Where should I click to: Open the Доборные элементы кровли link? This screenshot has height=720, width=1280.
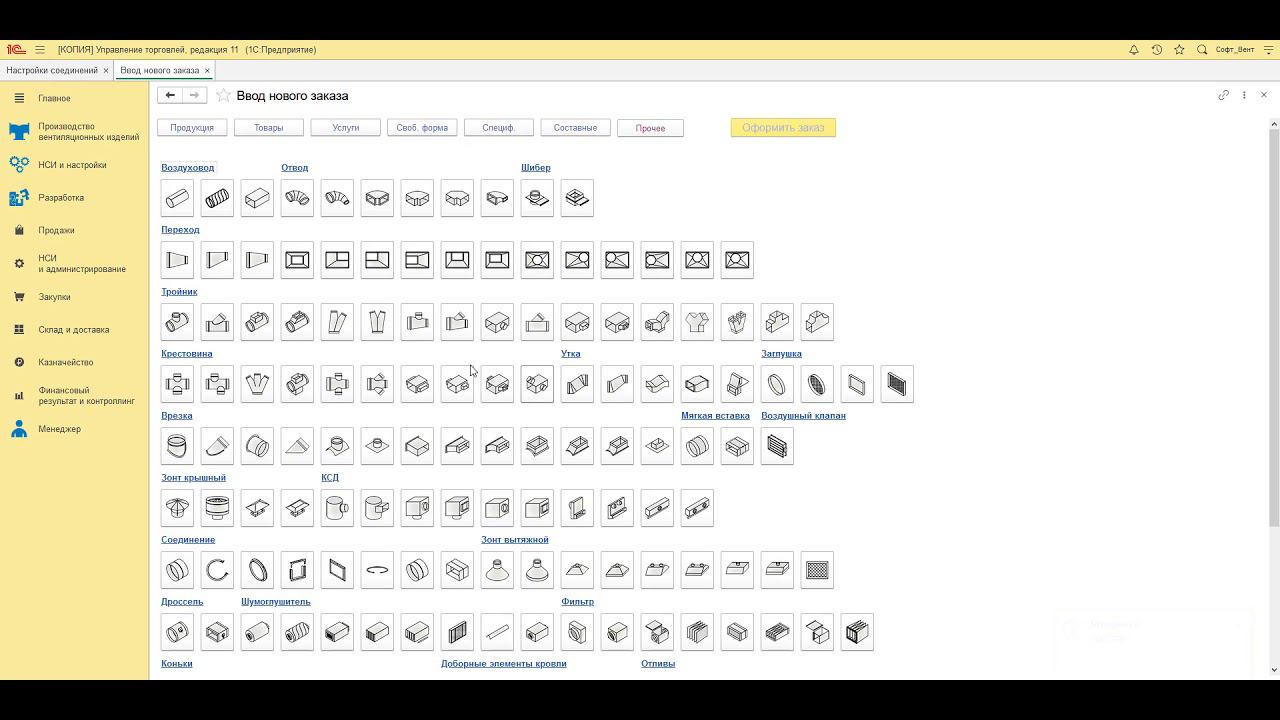click(504, 664)
